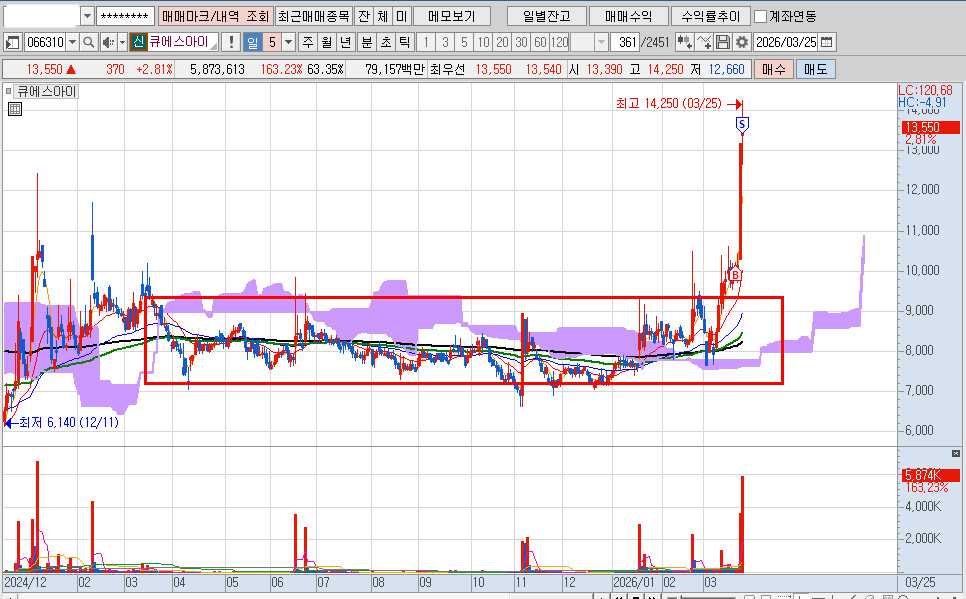Expand the period value 5 dropdown
Viewport: 966px width, 599px height.
[289, 42]
